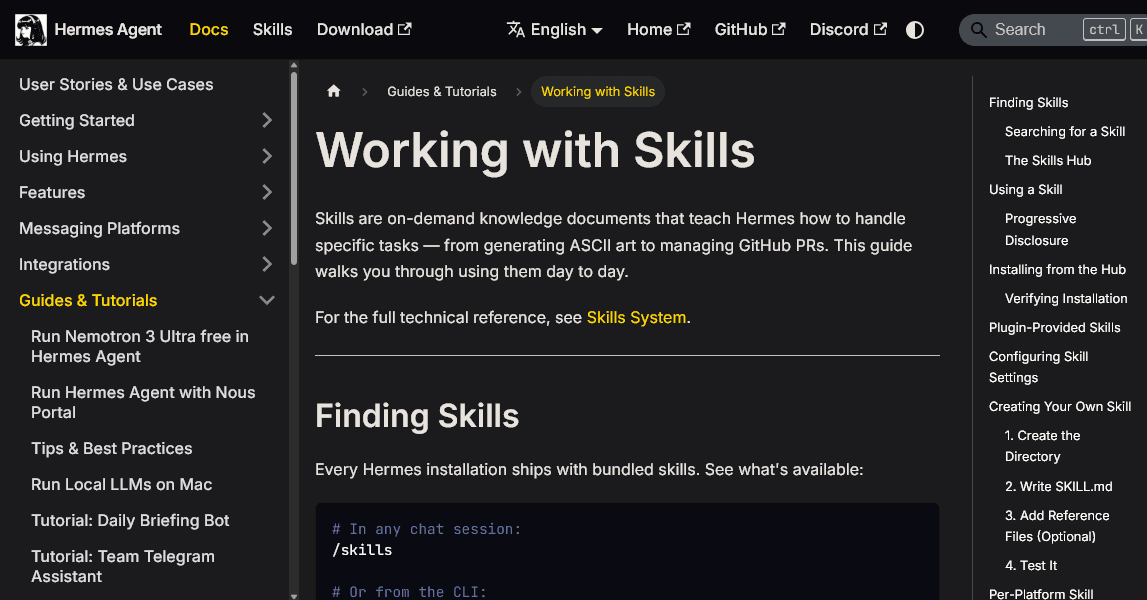Jump to Finding Skills in contents
1147x600 pixels.
click(x=1028, y=102)
